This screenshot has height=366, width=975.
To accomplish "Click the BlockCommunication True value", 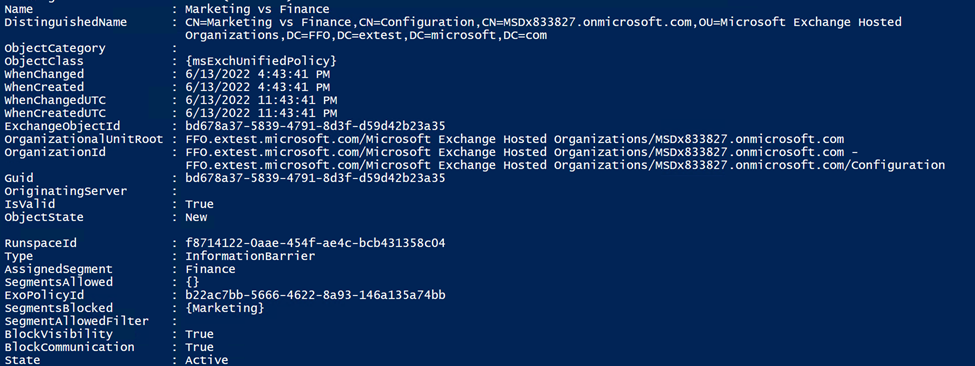I will pyautogui.click(x=199, y=347).
